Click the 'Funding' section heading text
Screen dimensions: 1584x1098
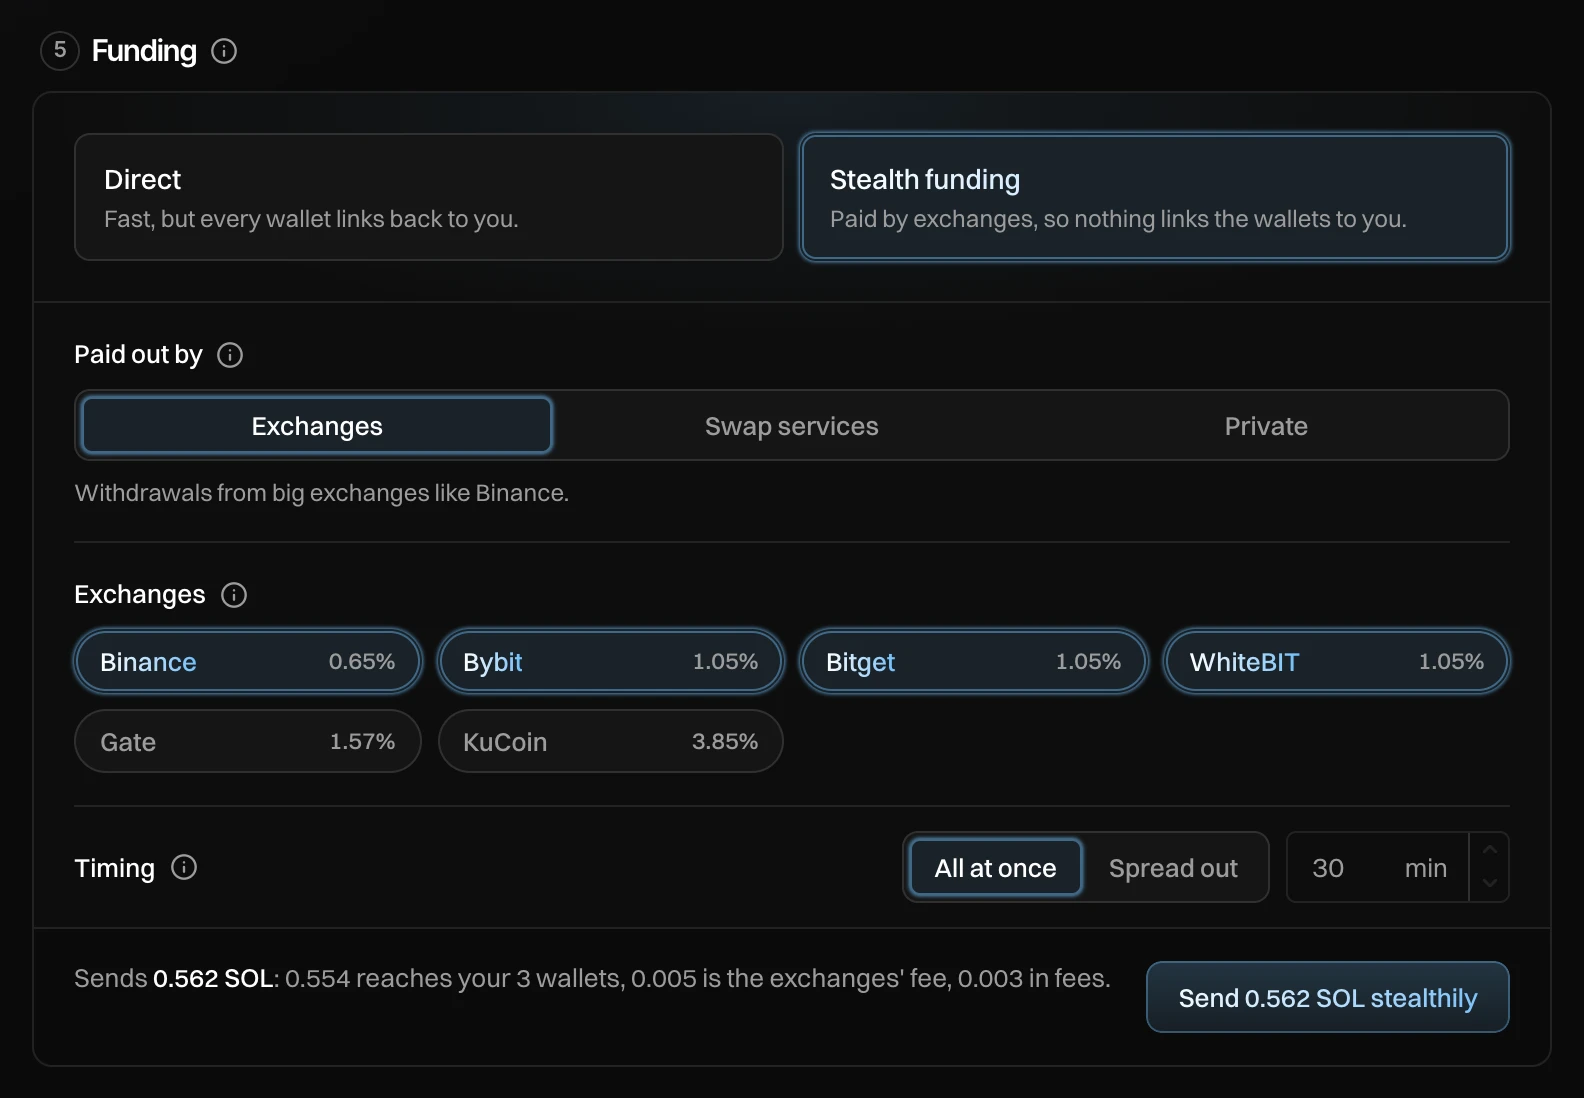coord(144,51)
